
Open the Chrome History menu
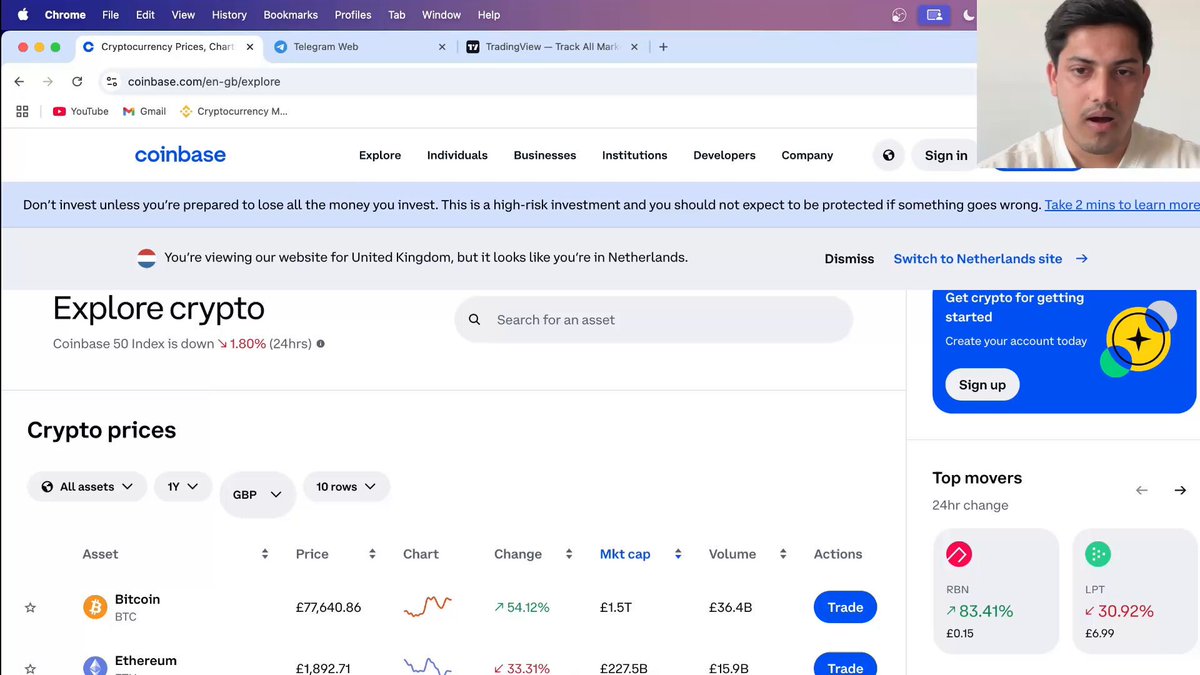(x=229, y=15)
